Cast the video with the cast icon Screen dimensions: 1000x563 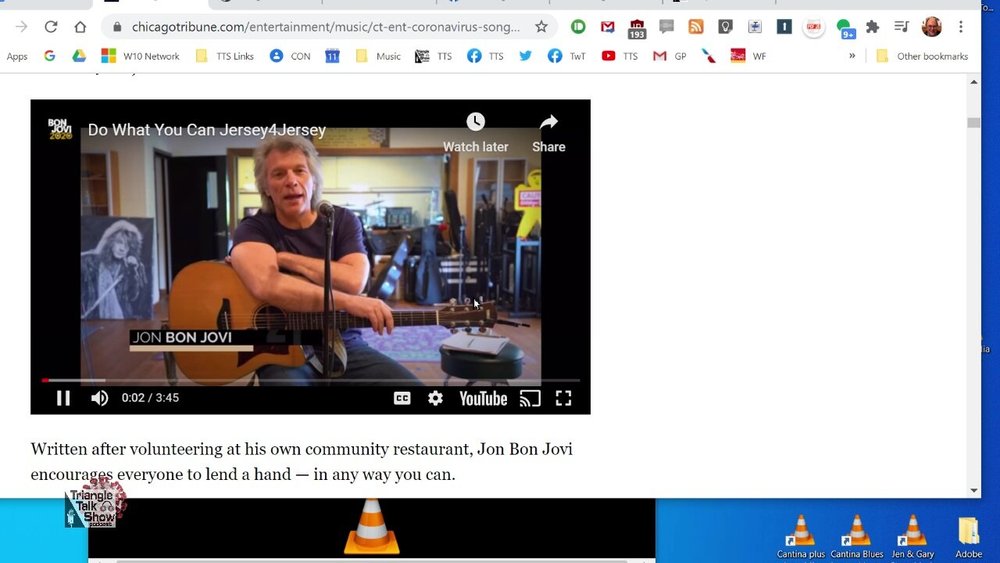(x=530, y=398)
